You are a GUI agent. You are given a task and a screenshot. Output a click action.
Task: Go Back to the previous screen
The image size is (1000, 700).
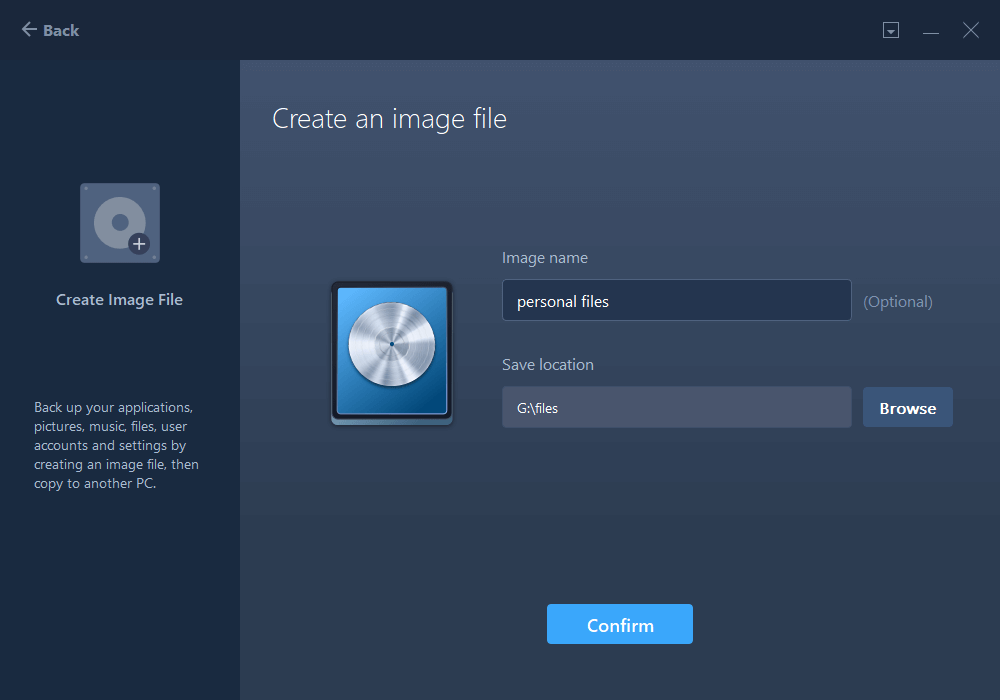[49, 30]
